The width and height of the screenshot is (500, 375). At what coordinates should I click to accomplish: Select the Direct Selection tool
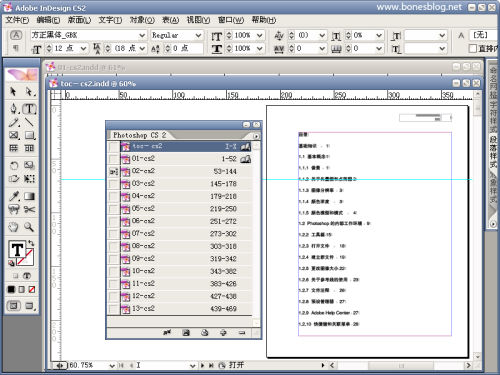point(29,91)
